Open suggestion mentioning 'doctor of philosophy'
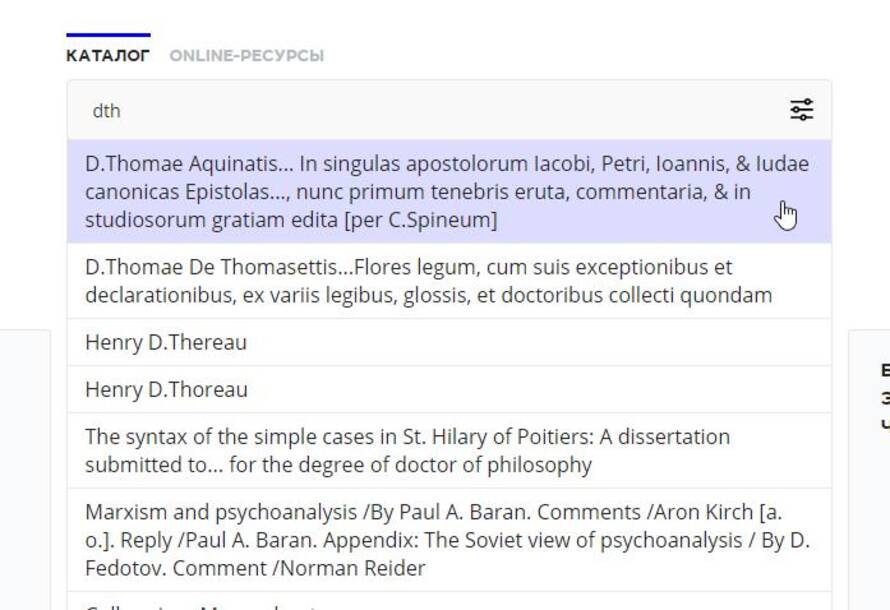The width and height of the screenshot is (890, 610). click(450, 451)
